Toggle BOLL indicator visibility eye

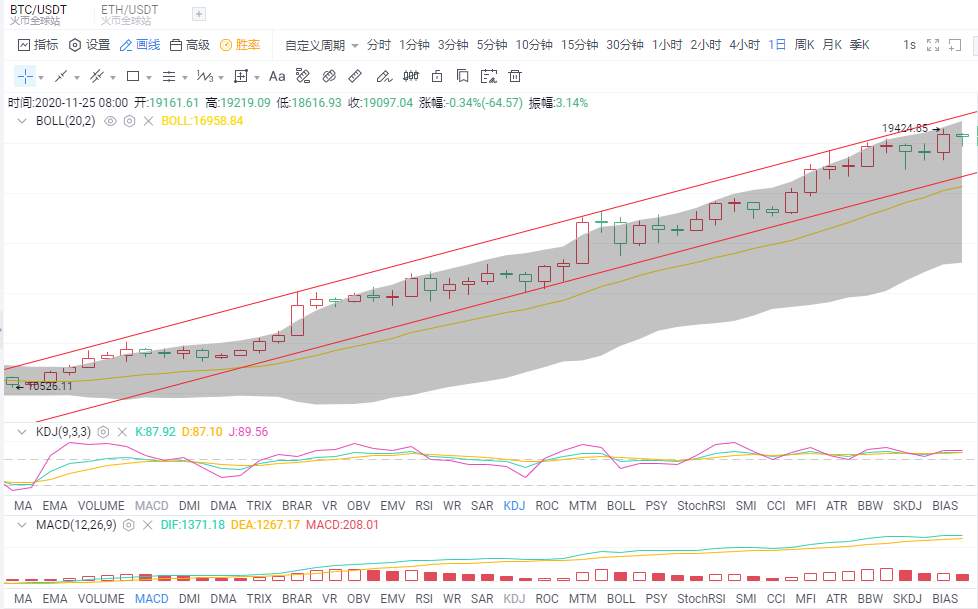tap(110, 121)
